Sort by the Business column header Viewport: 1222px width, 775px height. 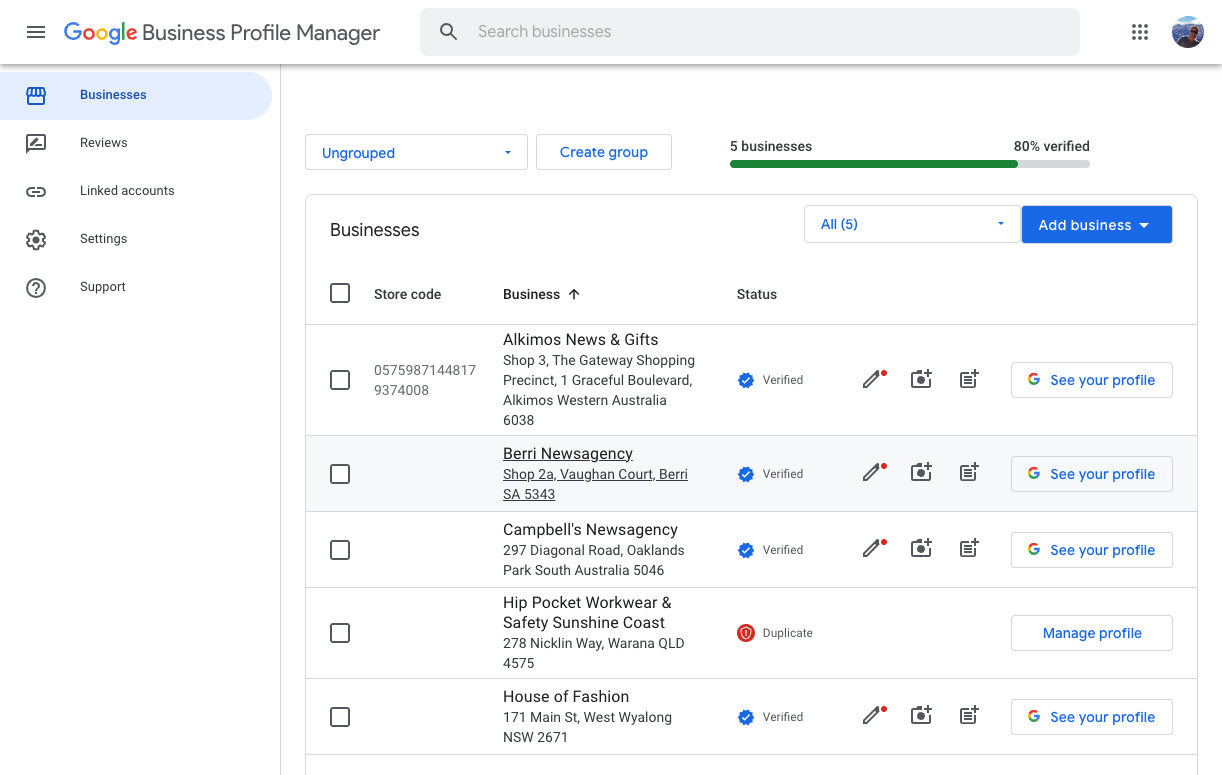(541, 294)
